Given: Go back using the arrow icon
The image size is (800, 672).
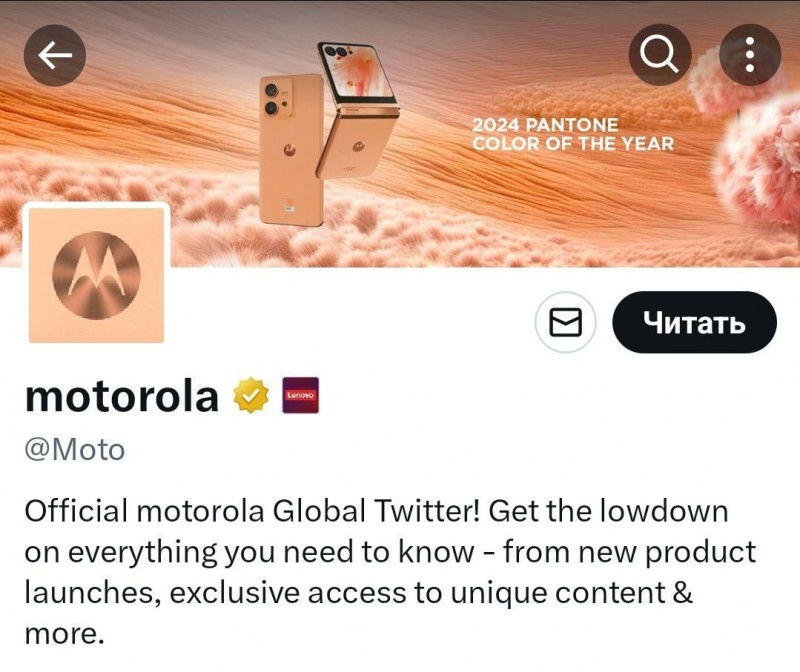Looking at the screenshot, I should 55,55.
